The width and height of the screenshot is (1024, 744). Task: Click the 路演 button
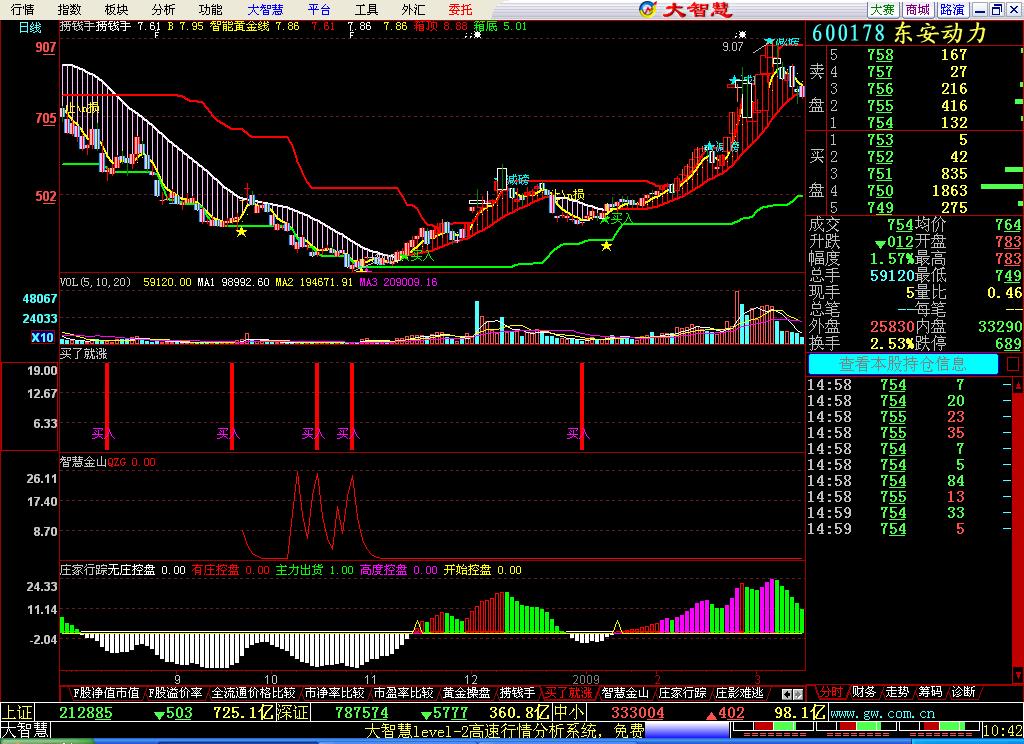tap(952, 9)
